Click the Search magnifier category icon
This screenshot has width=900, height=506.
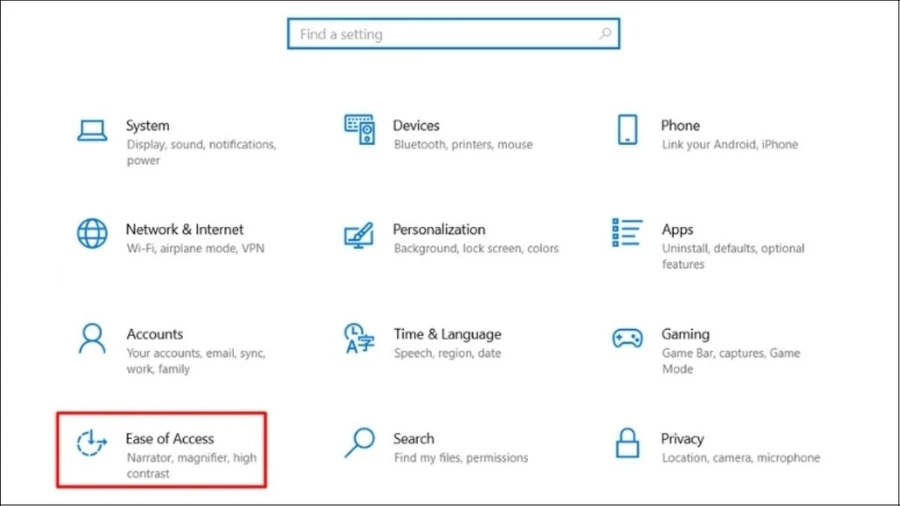click(359, 442)
